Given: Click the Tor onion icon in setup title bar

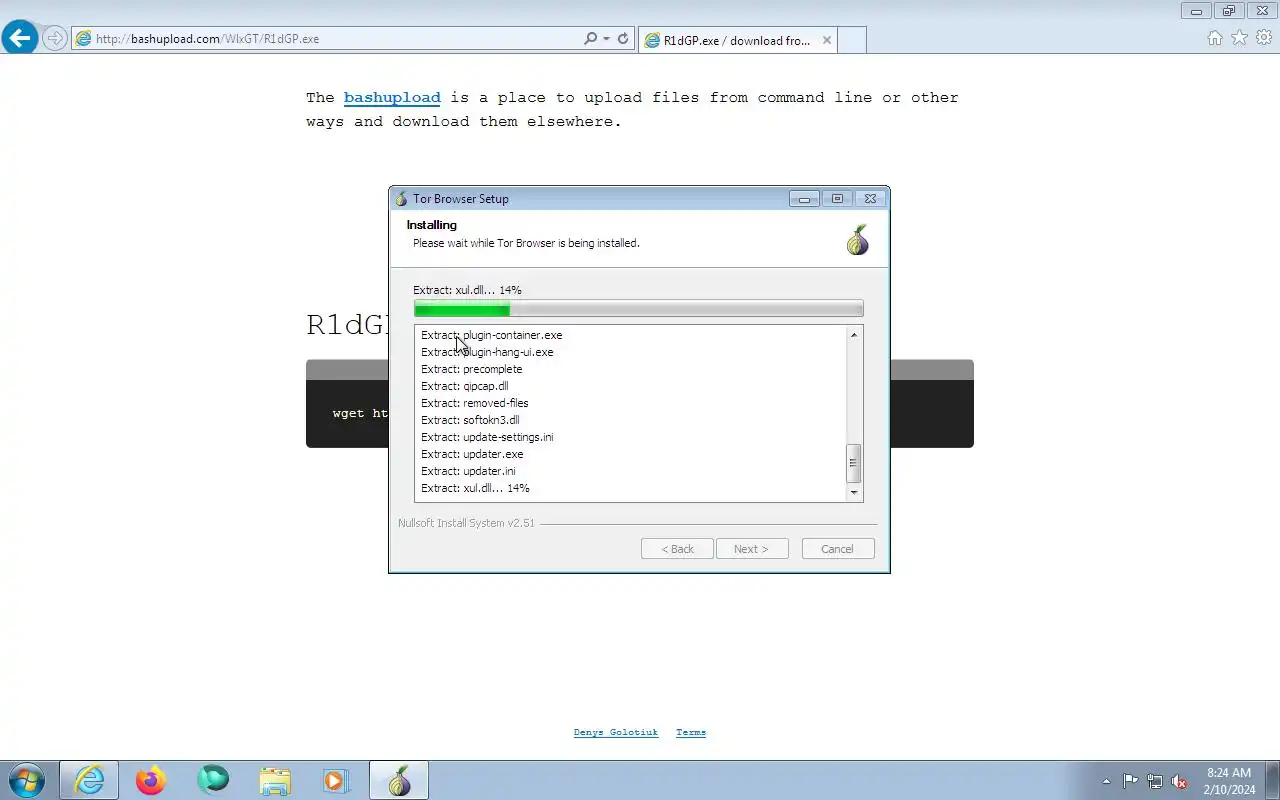Looking at the screenshot, I should click(401, 199).
